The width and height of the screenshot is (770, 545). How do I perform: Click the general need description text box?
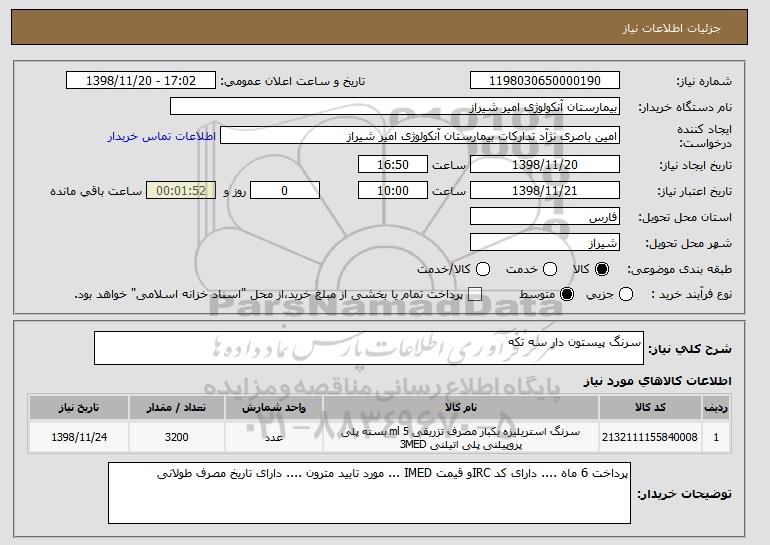click(369, 348)
